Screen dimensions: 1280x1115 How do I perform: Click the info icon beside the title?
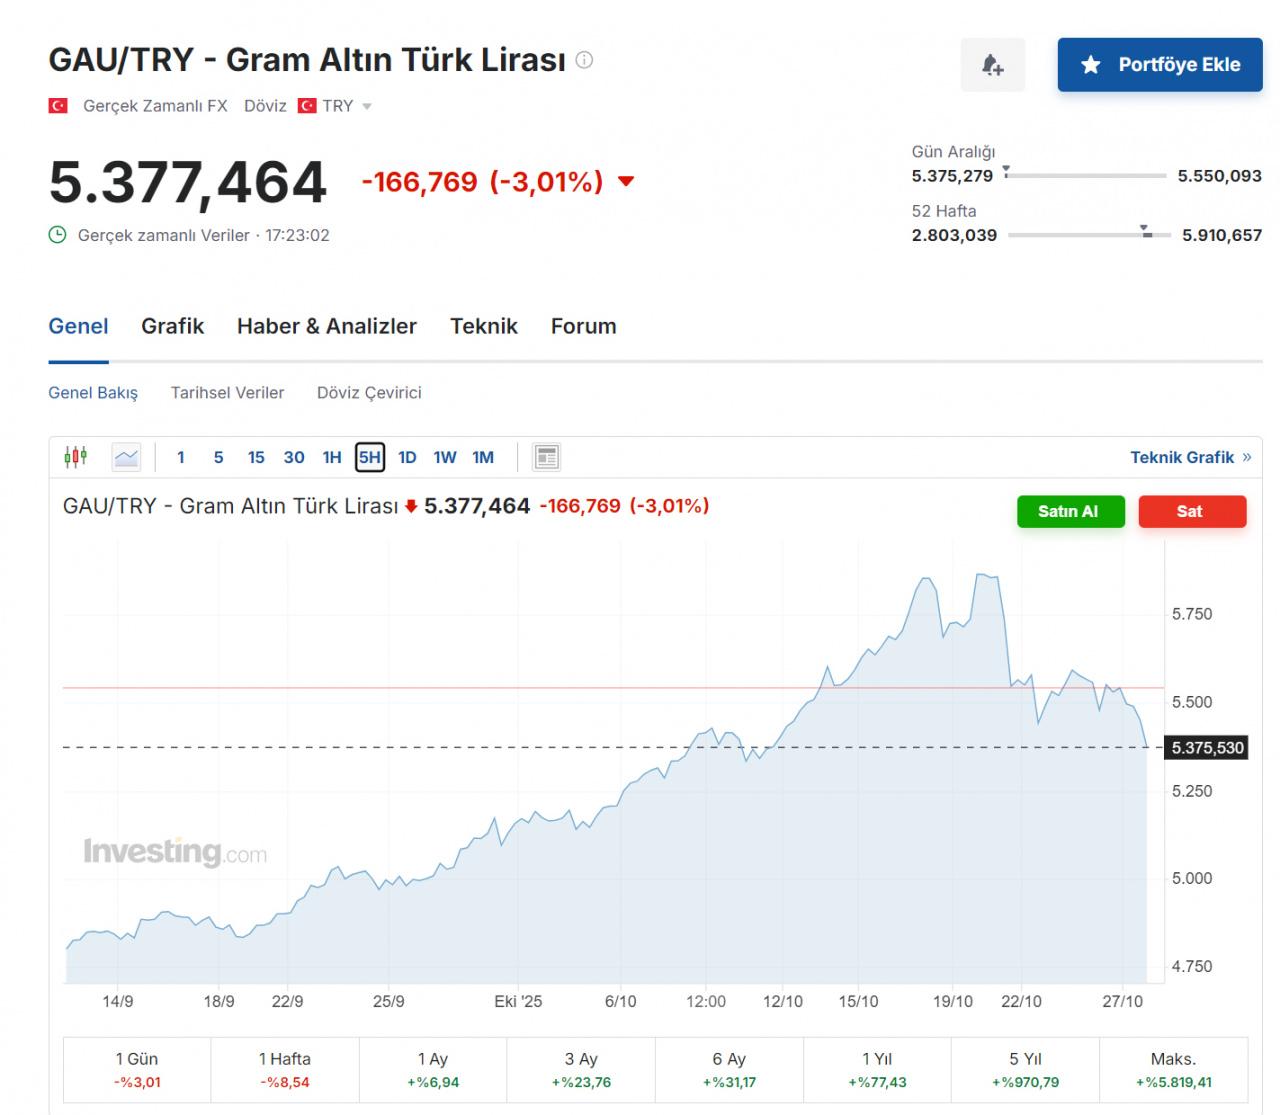pos(585,60)
